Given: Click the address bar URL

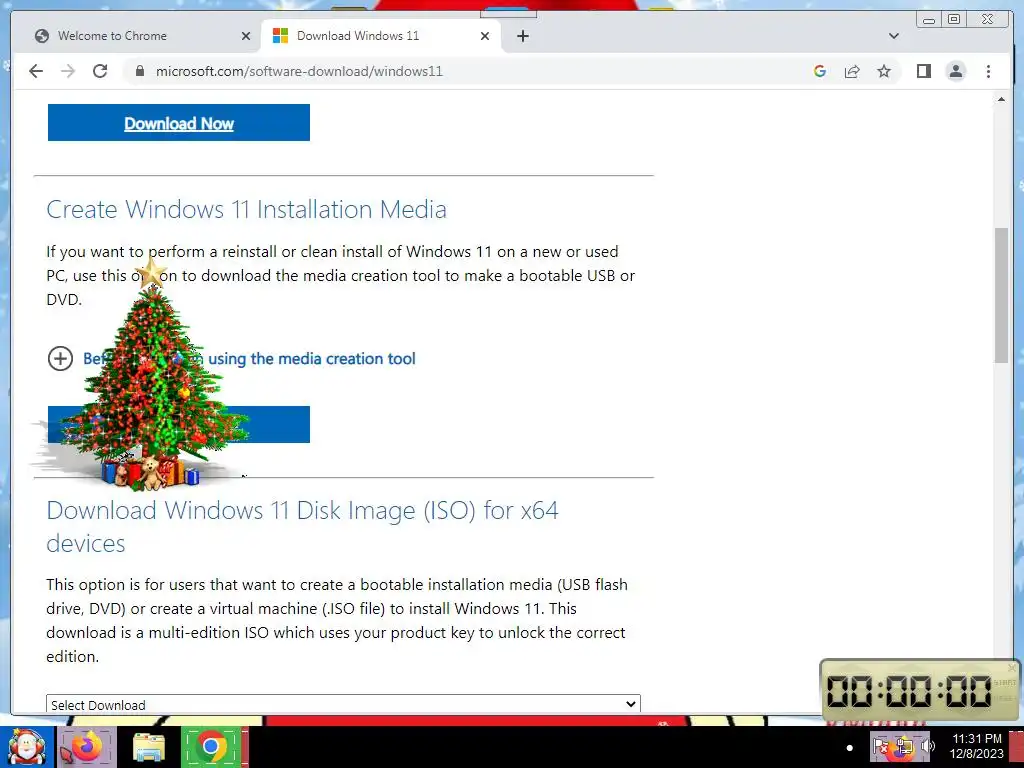Looking at the screenshot, I should tap(299, 71).
